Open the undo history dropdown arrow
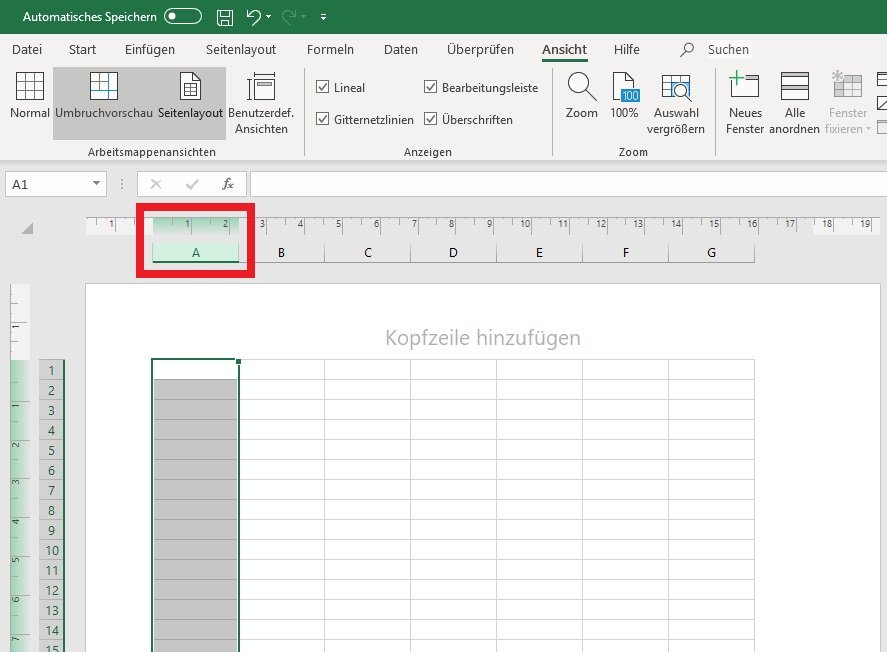887x652 pixels. 269,18
